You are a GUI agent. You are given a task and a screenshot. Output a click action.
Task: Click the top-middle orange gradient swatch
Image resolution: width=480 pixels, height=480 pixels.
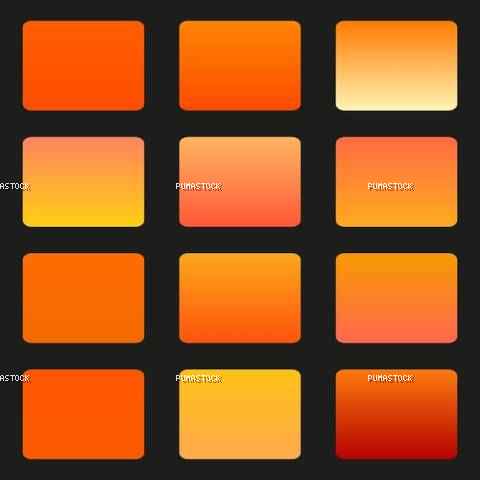(240, 66)
